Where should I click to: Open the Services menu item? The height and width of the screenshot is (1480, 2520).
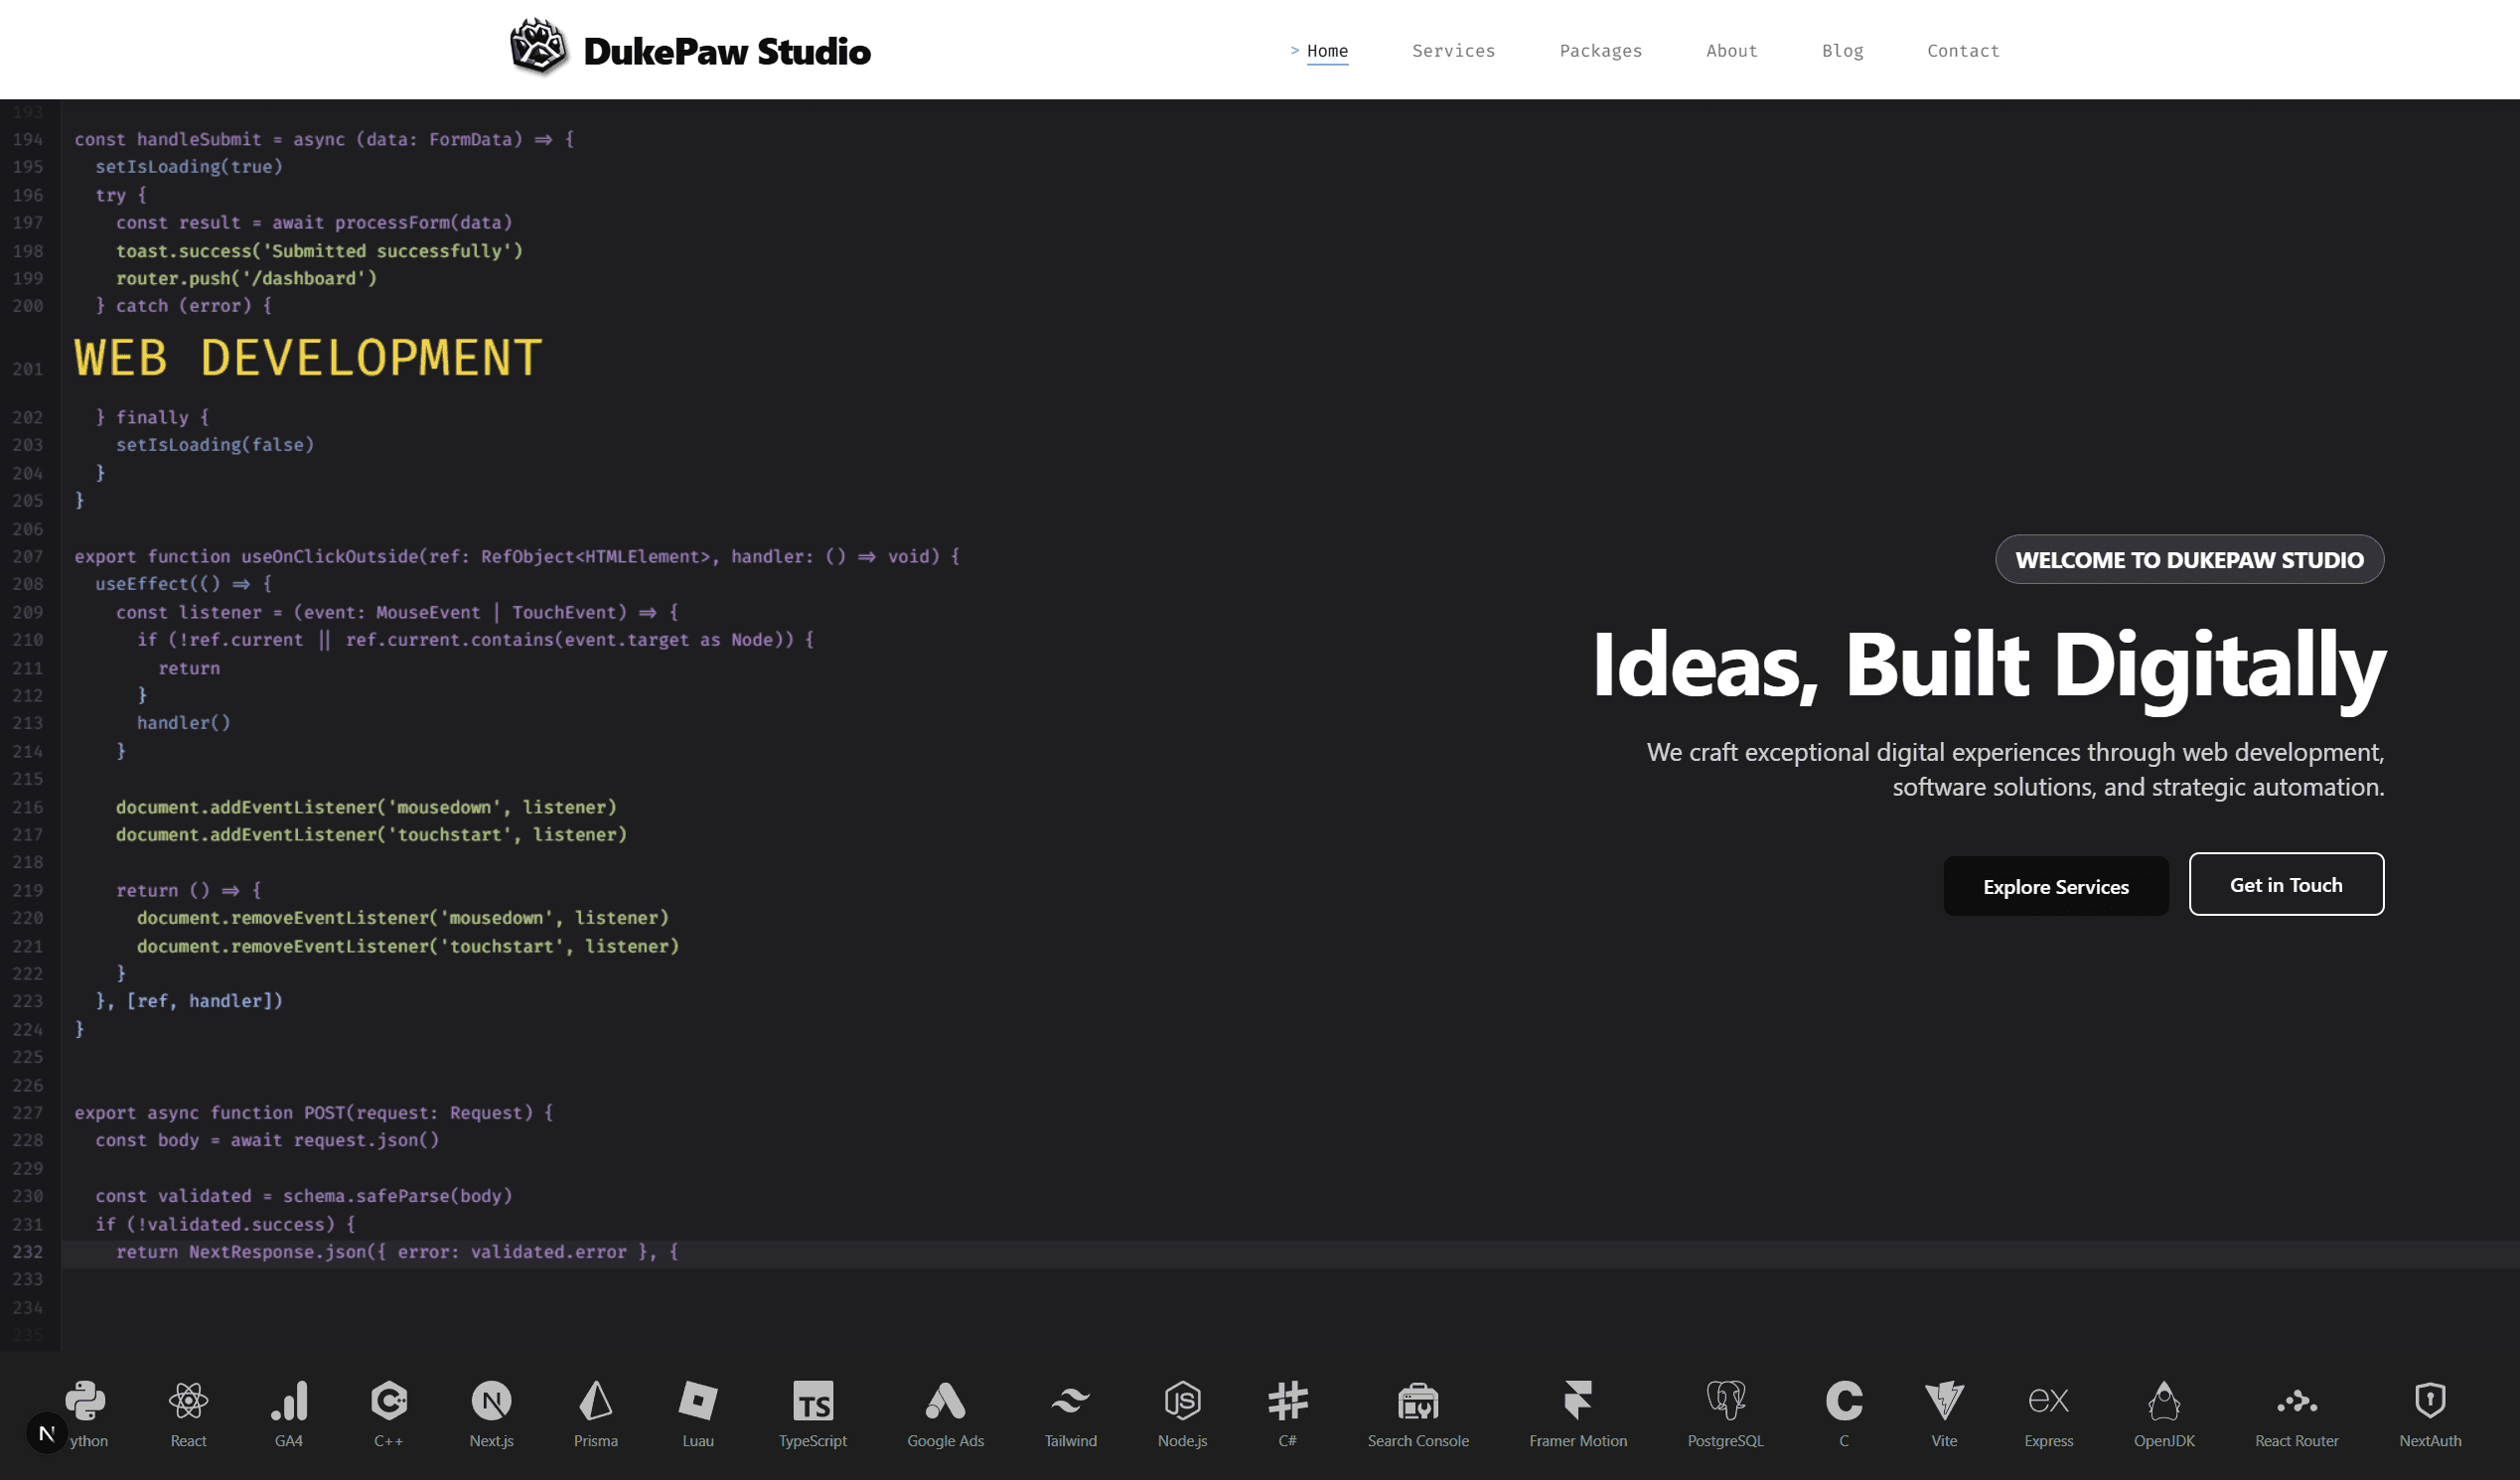1454,50
